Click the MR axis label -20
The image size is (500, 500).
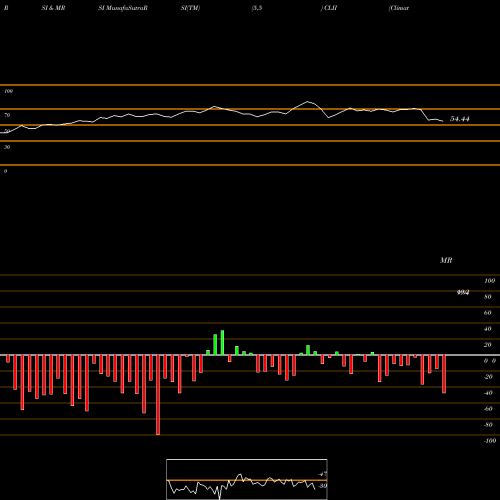(x=488, y=377)
